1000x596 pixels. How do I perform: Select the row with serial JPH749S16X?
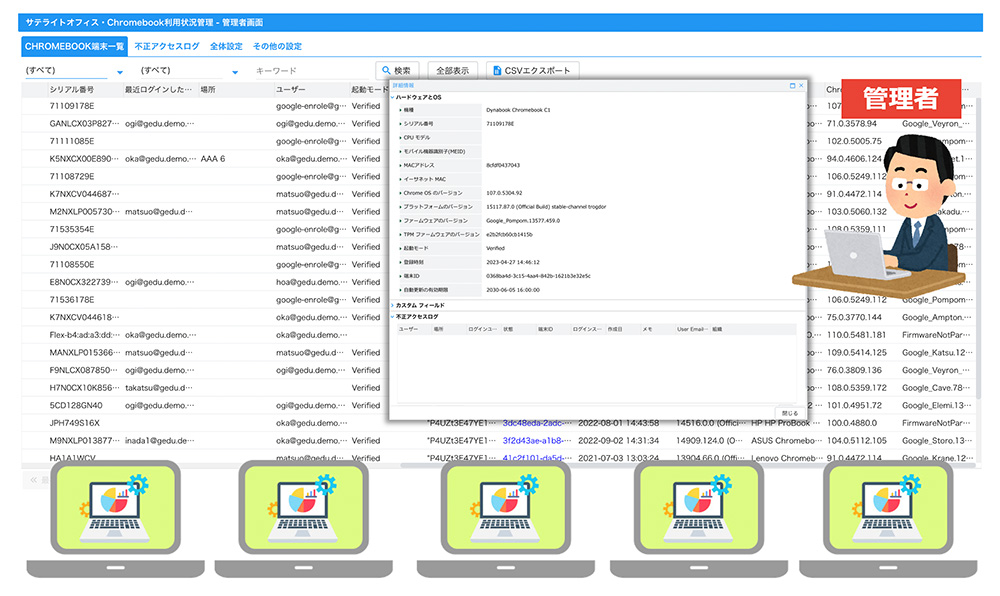coord(75,423)
